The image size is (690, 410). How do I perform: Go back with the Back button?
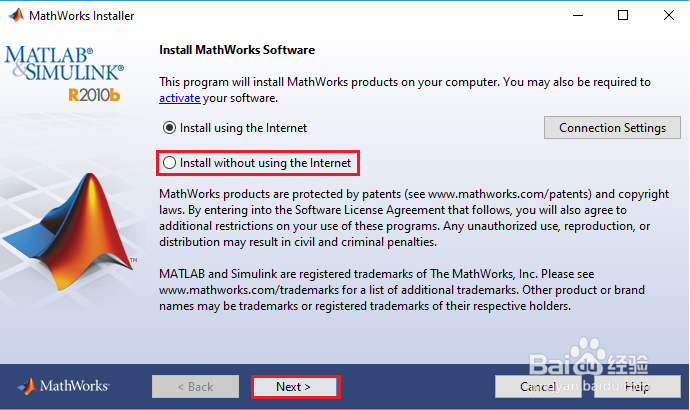(x=195, y=386)
